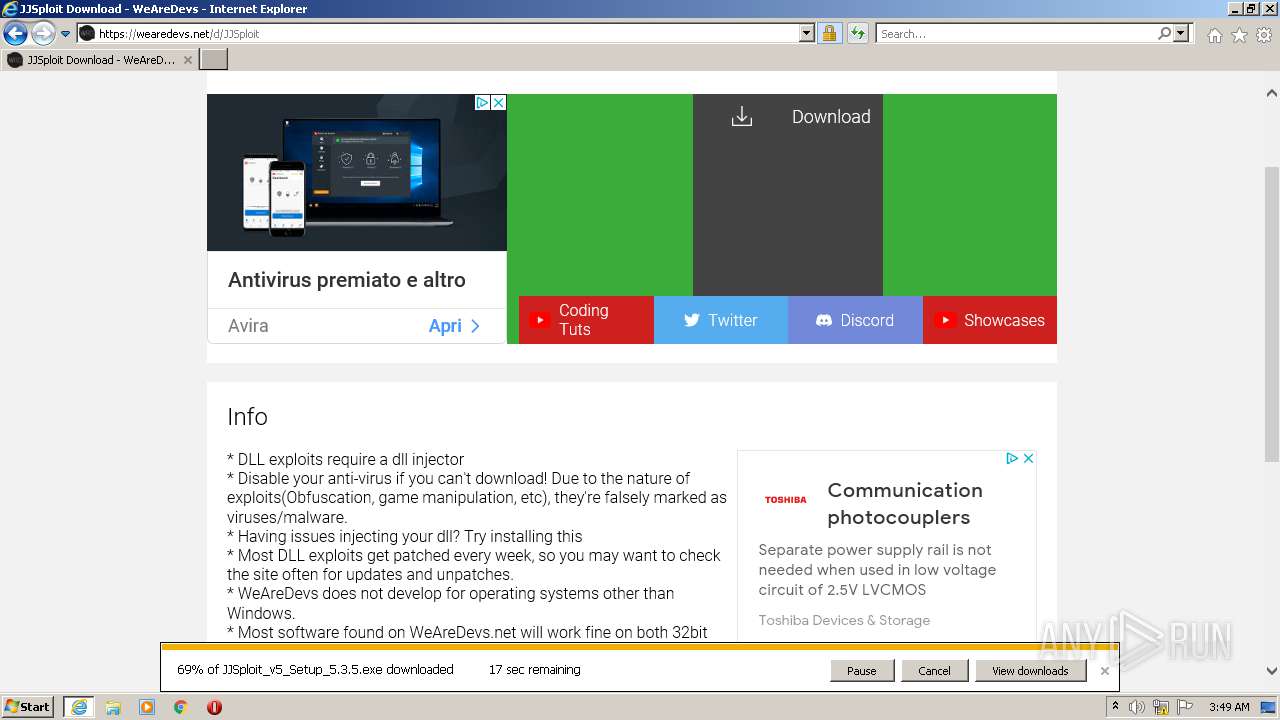Click AdChoices icon on Toshiba ad
This screenshot has height=720, width=1280.
pos(1012,458)
